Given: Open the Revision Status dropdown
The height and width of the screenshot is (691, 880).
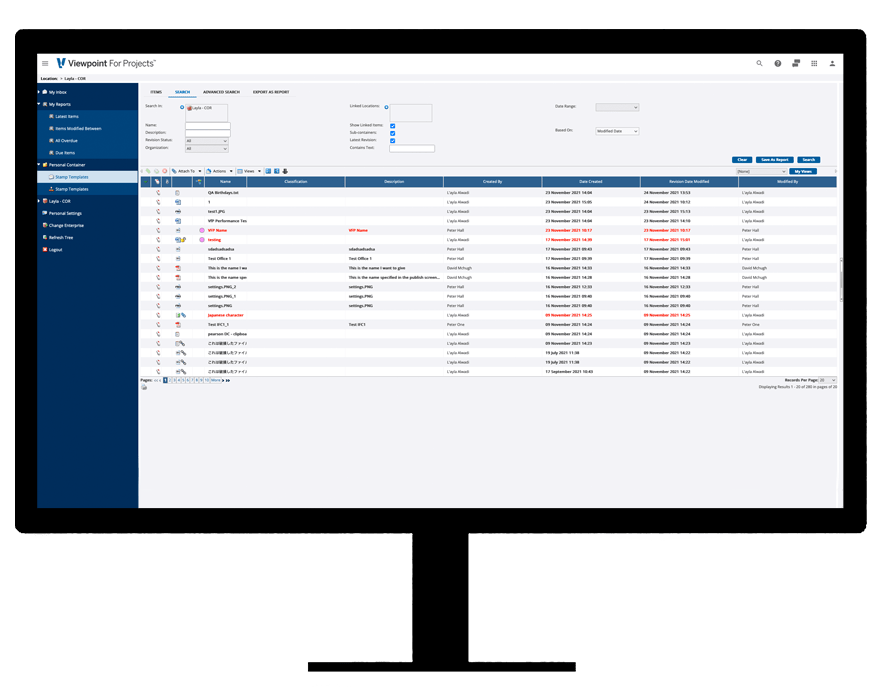Looking at the screenshot, I should [207, 141].
